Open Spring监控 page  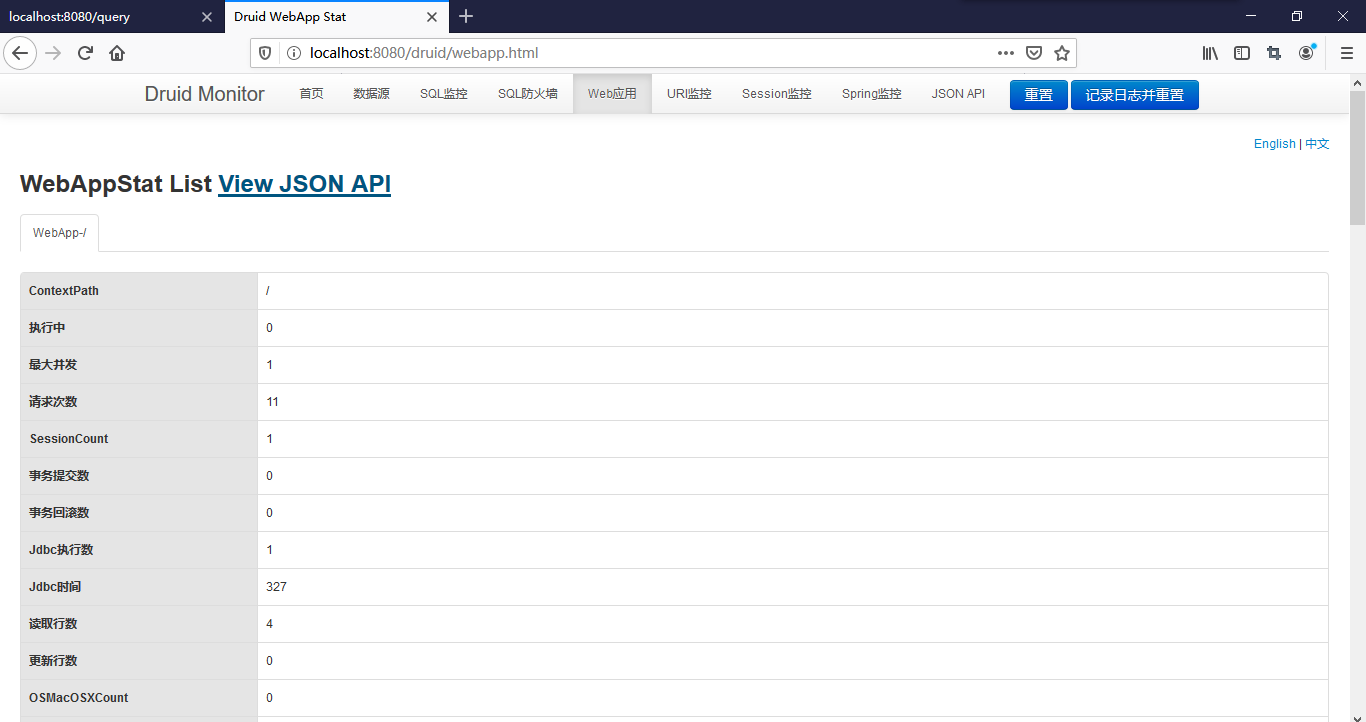(x=872, y=94)
